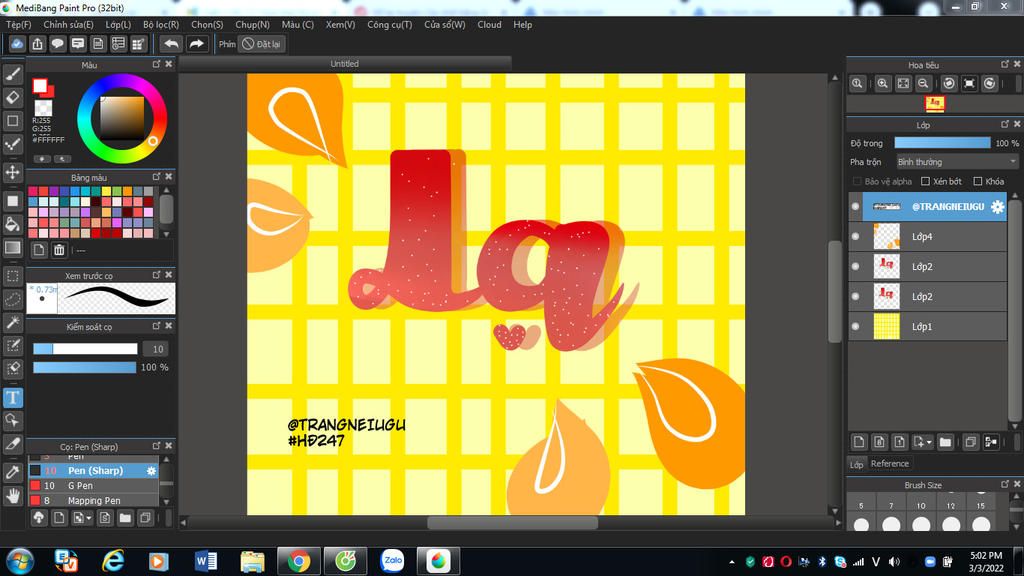Select the Brush tool in left toolbar
This screenshot has width=1024, height=576.
click(x=12, y=74)
